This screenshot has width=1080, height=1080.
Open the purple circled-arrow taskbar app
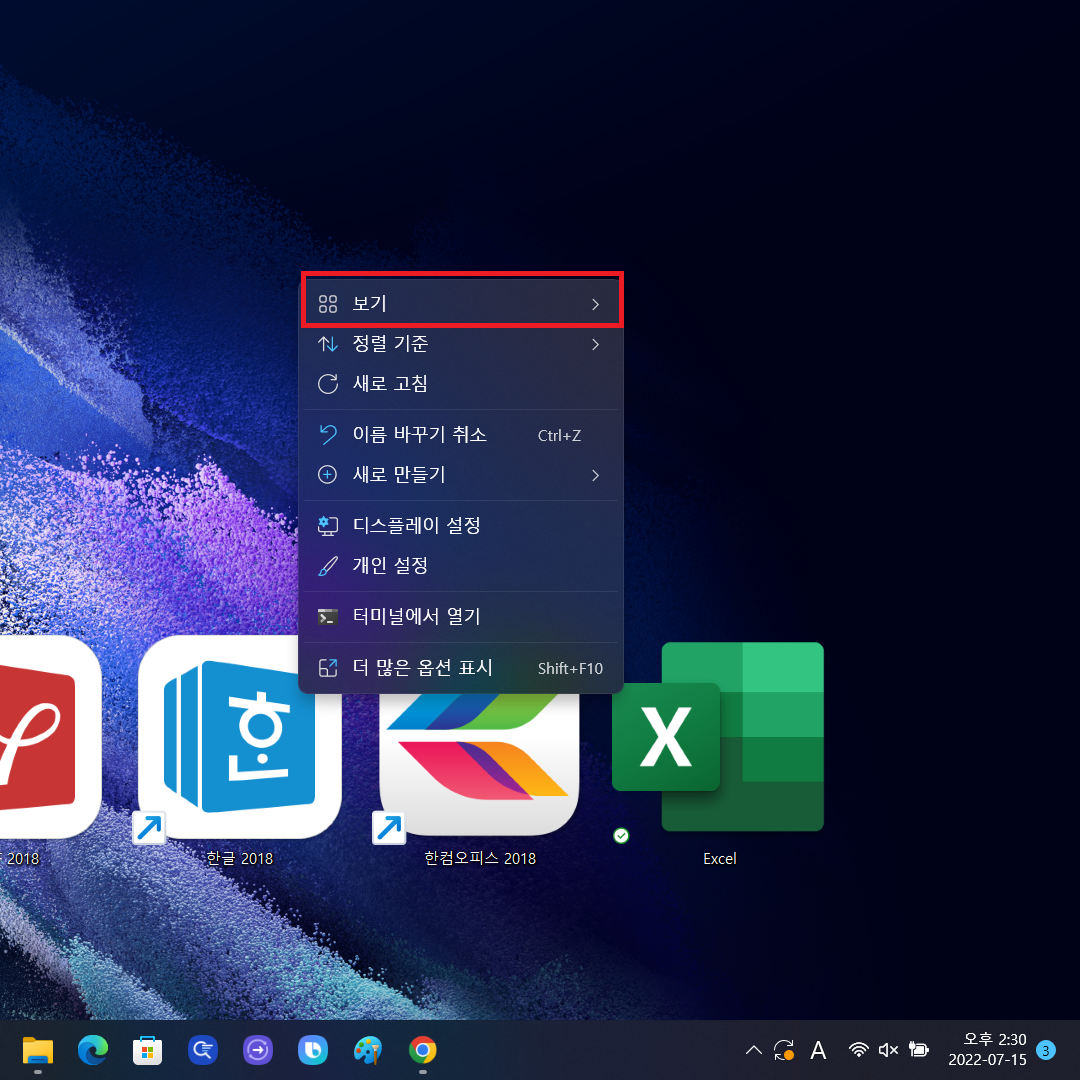coord(258,1050)
